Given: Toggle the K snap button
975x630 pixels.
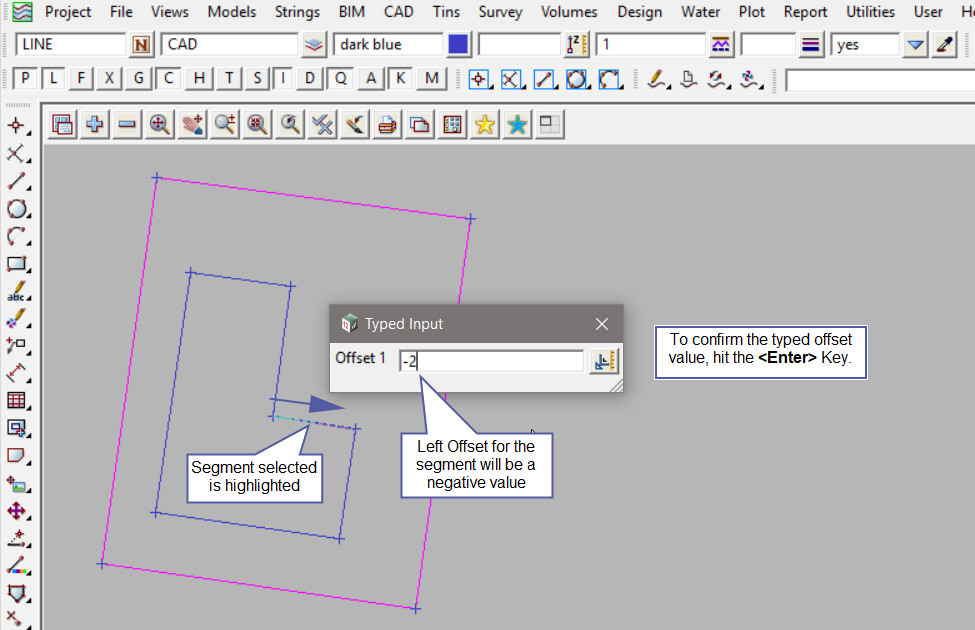Looking at the screenshot, I should (x=400, y=79).
